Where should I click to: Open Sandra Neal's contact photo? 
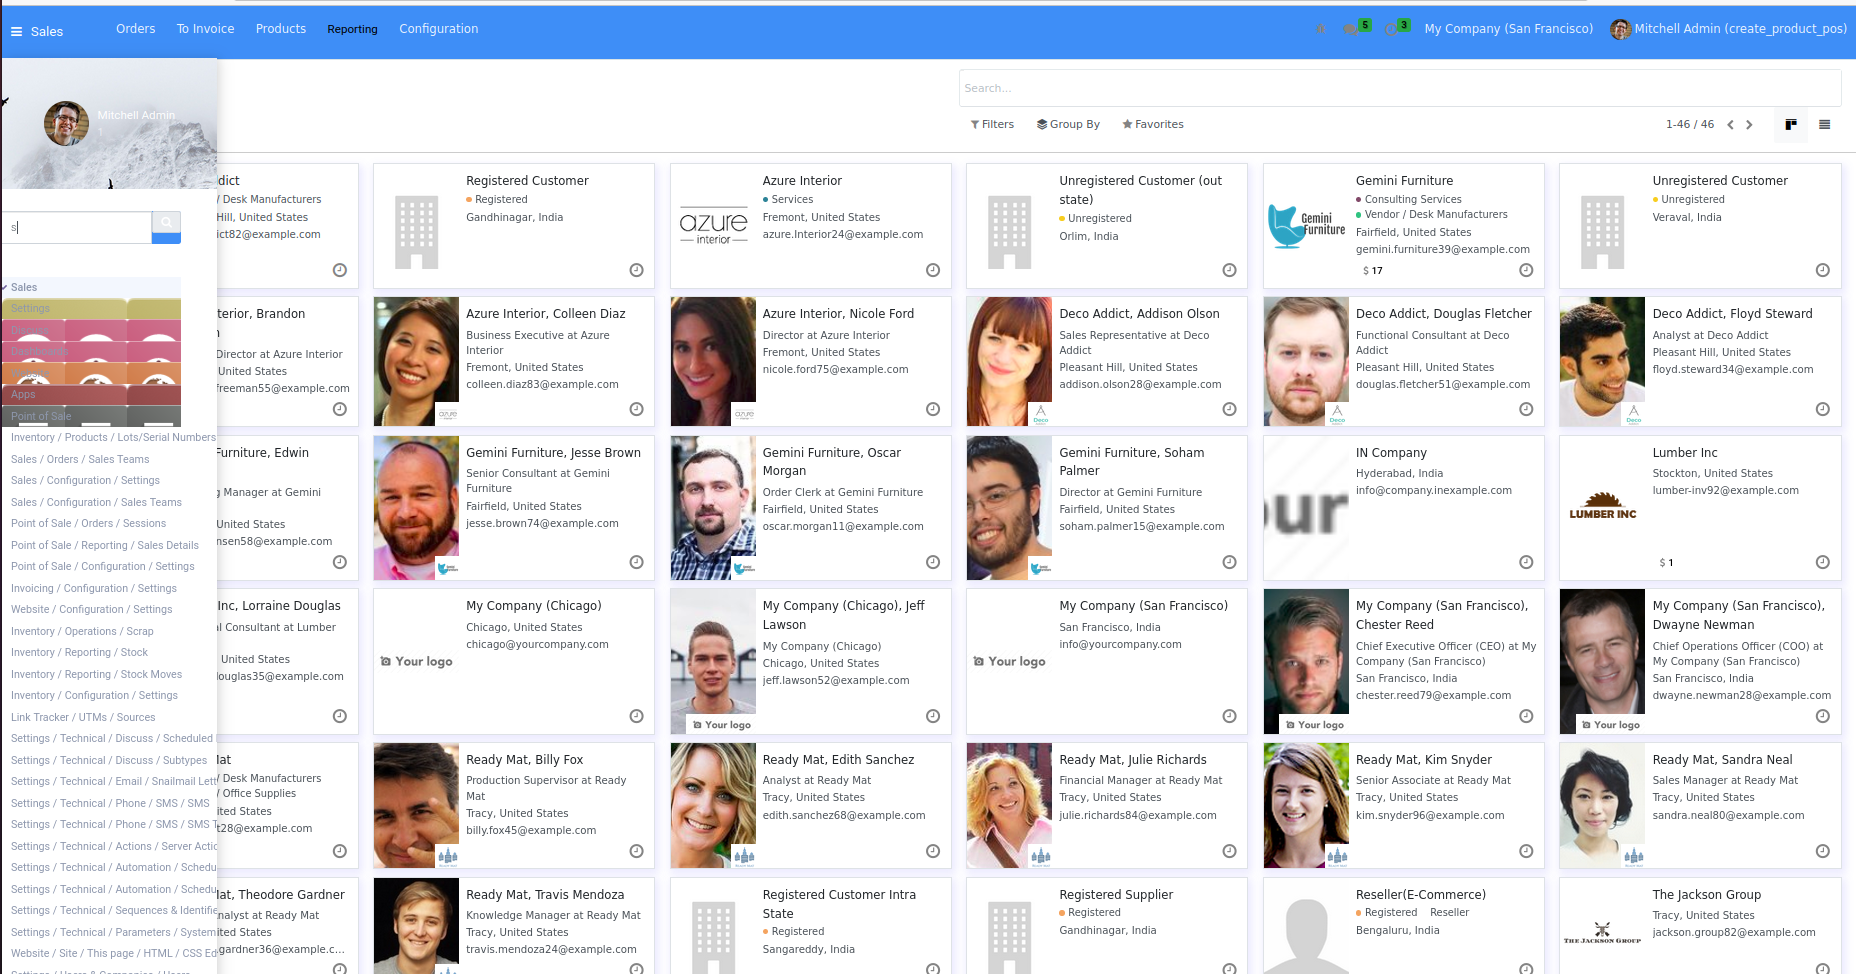pos(1602,805)
